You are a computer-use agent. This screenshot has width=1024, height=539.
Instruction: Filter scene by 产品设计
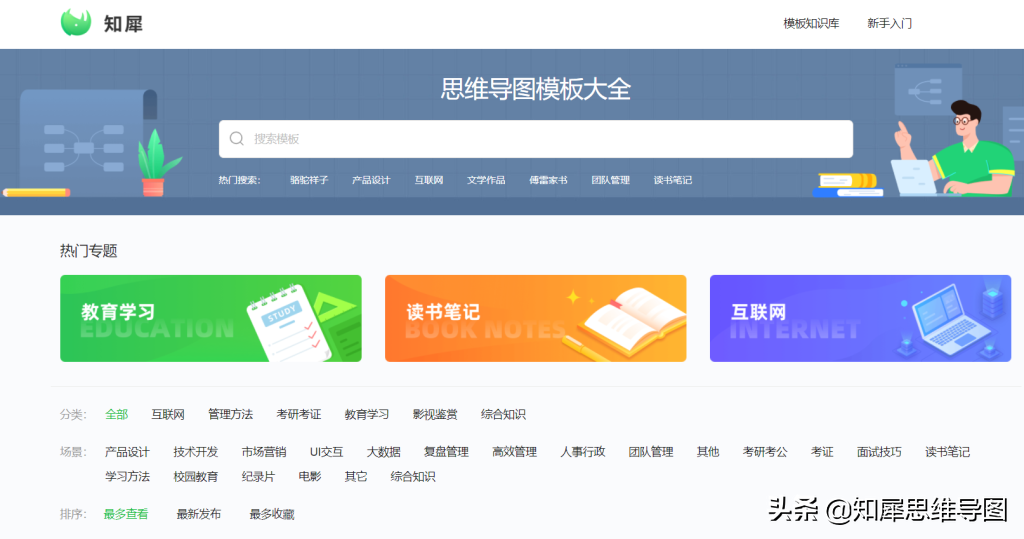click(x=127, y=451)
